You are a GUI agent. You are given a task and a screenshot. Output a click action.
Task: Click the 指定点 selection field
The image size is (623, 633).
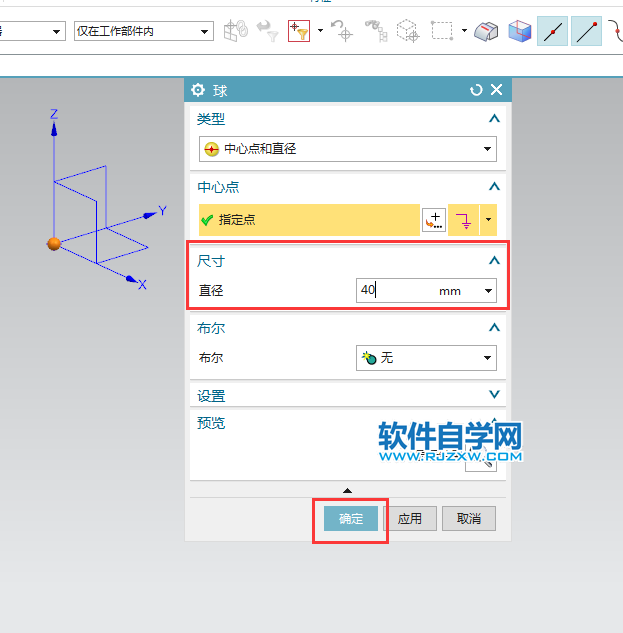(x=309, y=220)
